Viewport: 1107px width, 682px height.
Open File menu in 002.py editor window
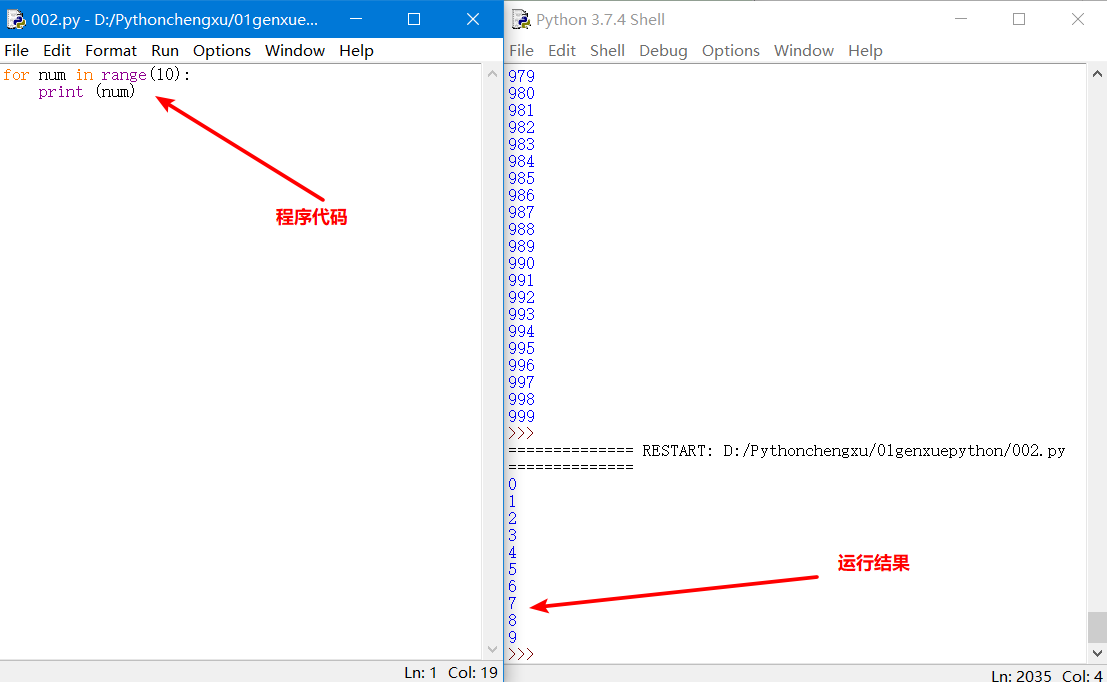pyautogui.click(x=16, y=51)
